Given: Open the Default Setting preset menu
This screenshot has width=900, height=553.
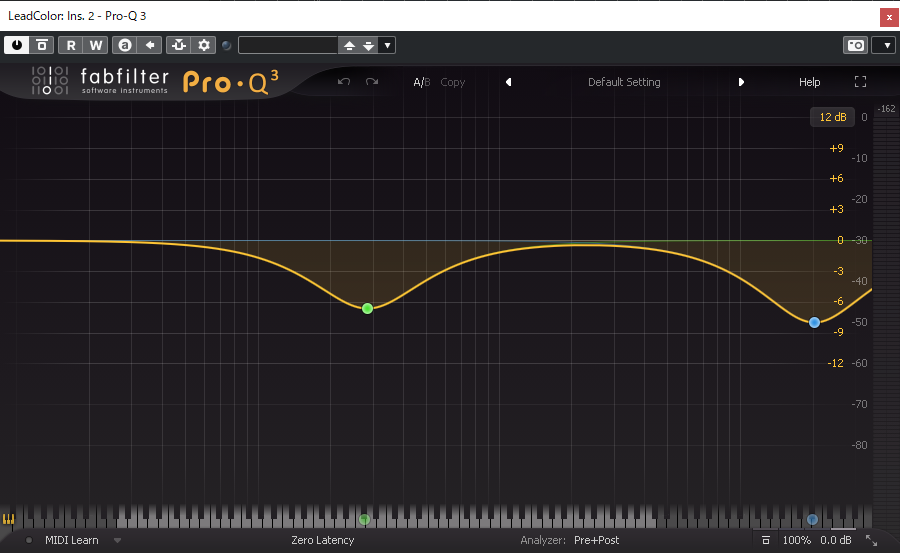Looking at the screenshot, I should [624, 82].
